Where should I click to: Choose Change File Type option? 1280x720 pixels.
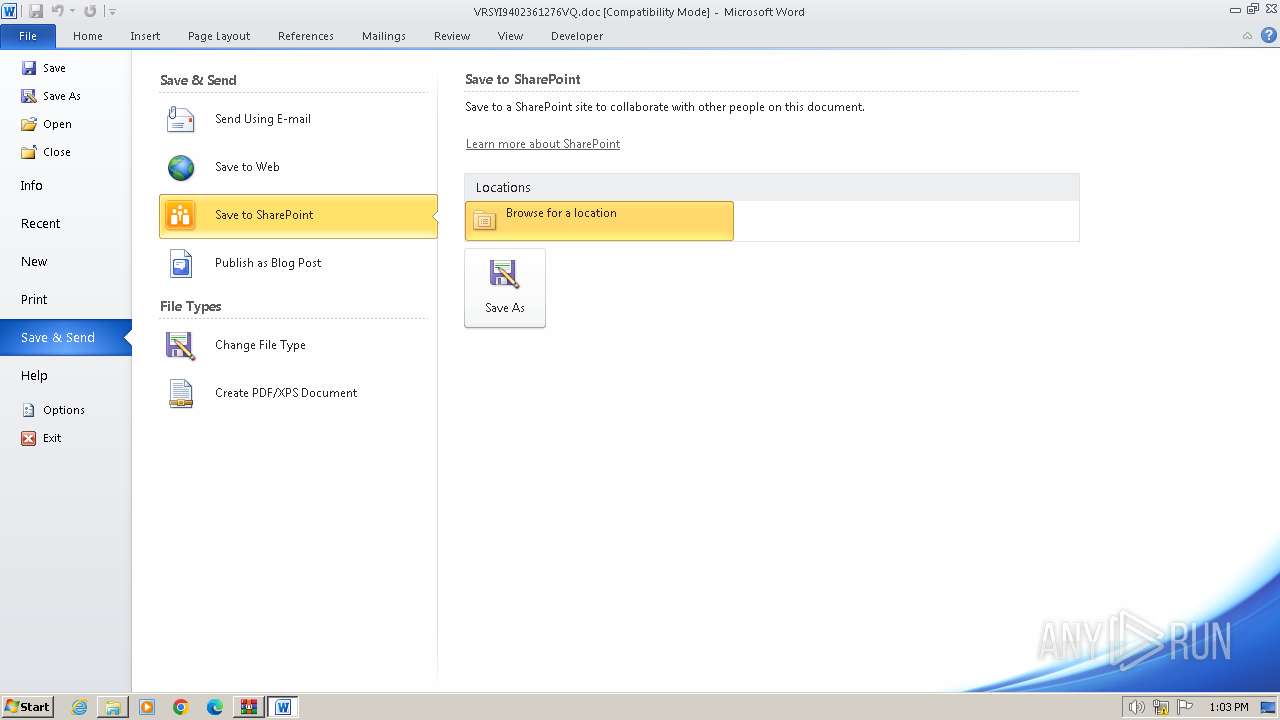[x=298, y=345]
